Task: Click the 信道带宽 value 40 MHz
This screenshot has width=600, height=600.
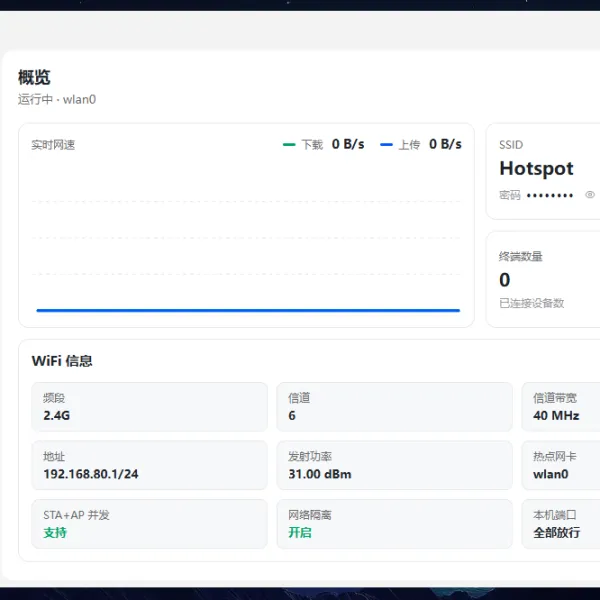Action: pos(556,416)
